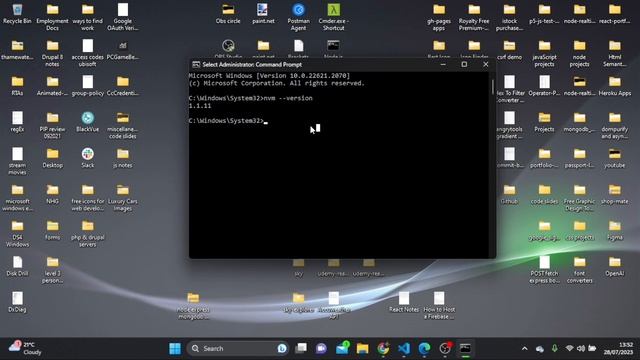This screenshot has width=640, height=360.
Task: Open the DS4 Windows folder
Action: coord(17,233)
